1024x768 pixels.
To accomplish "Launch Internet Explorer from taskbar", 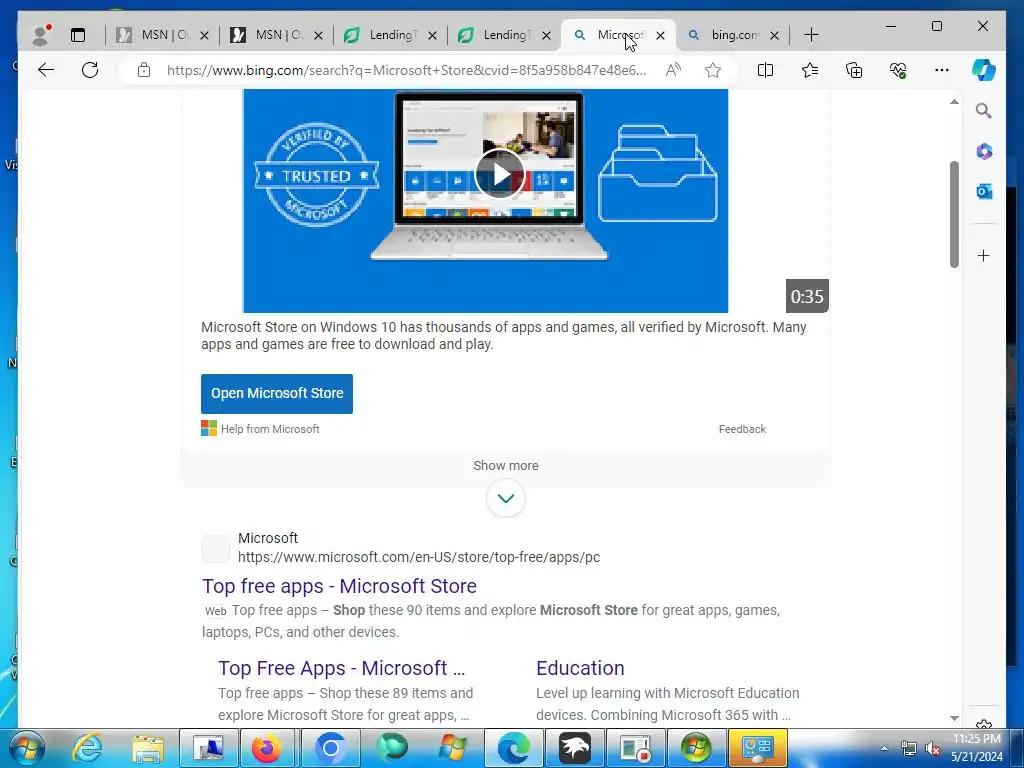I will click(88, 748).
